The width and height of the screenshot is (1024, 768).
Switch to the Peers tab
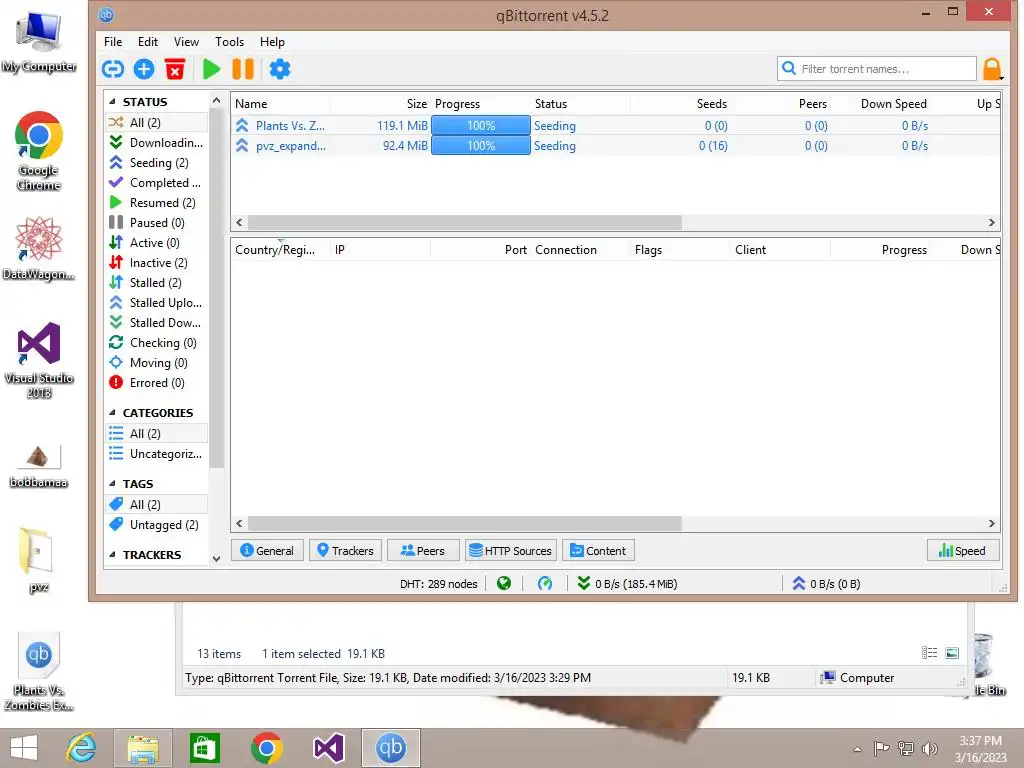[x=423, y=551]
